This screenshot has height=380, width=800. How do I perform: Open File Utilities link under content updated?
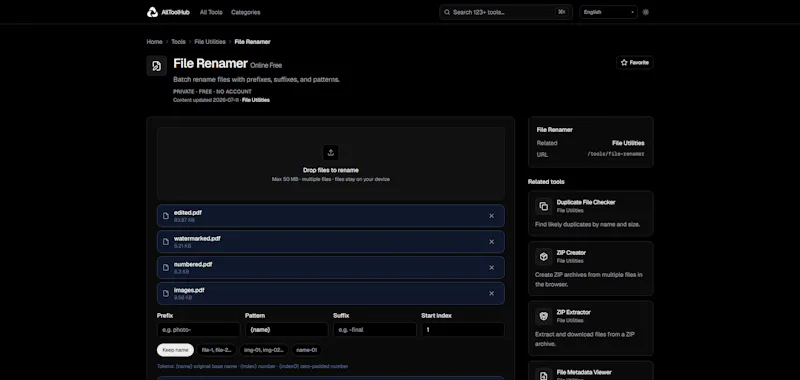[x=256, y=100]
